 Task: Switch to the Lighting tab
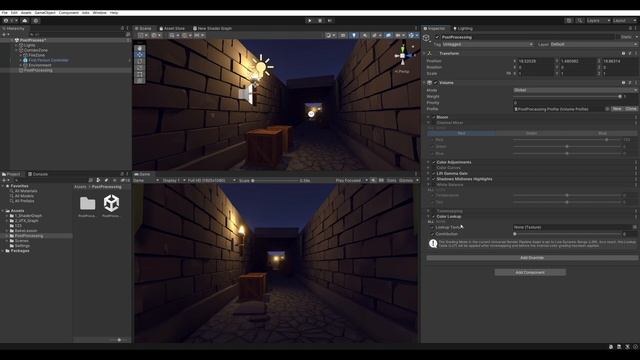click(463, 29)
